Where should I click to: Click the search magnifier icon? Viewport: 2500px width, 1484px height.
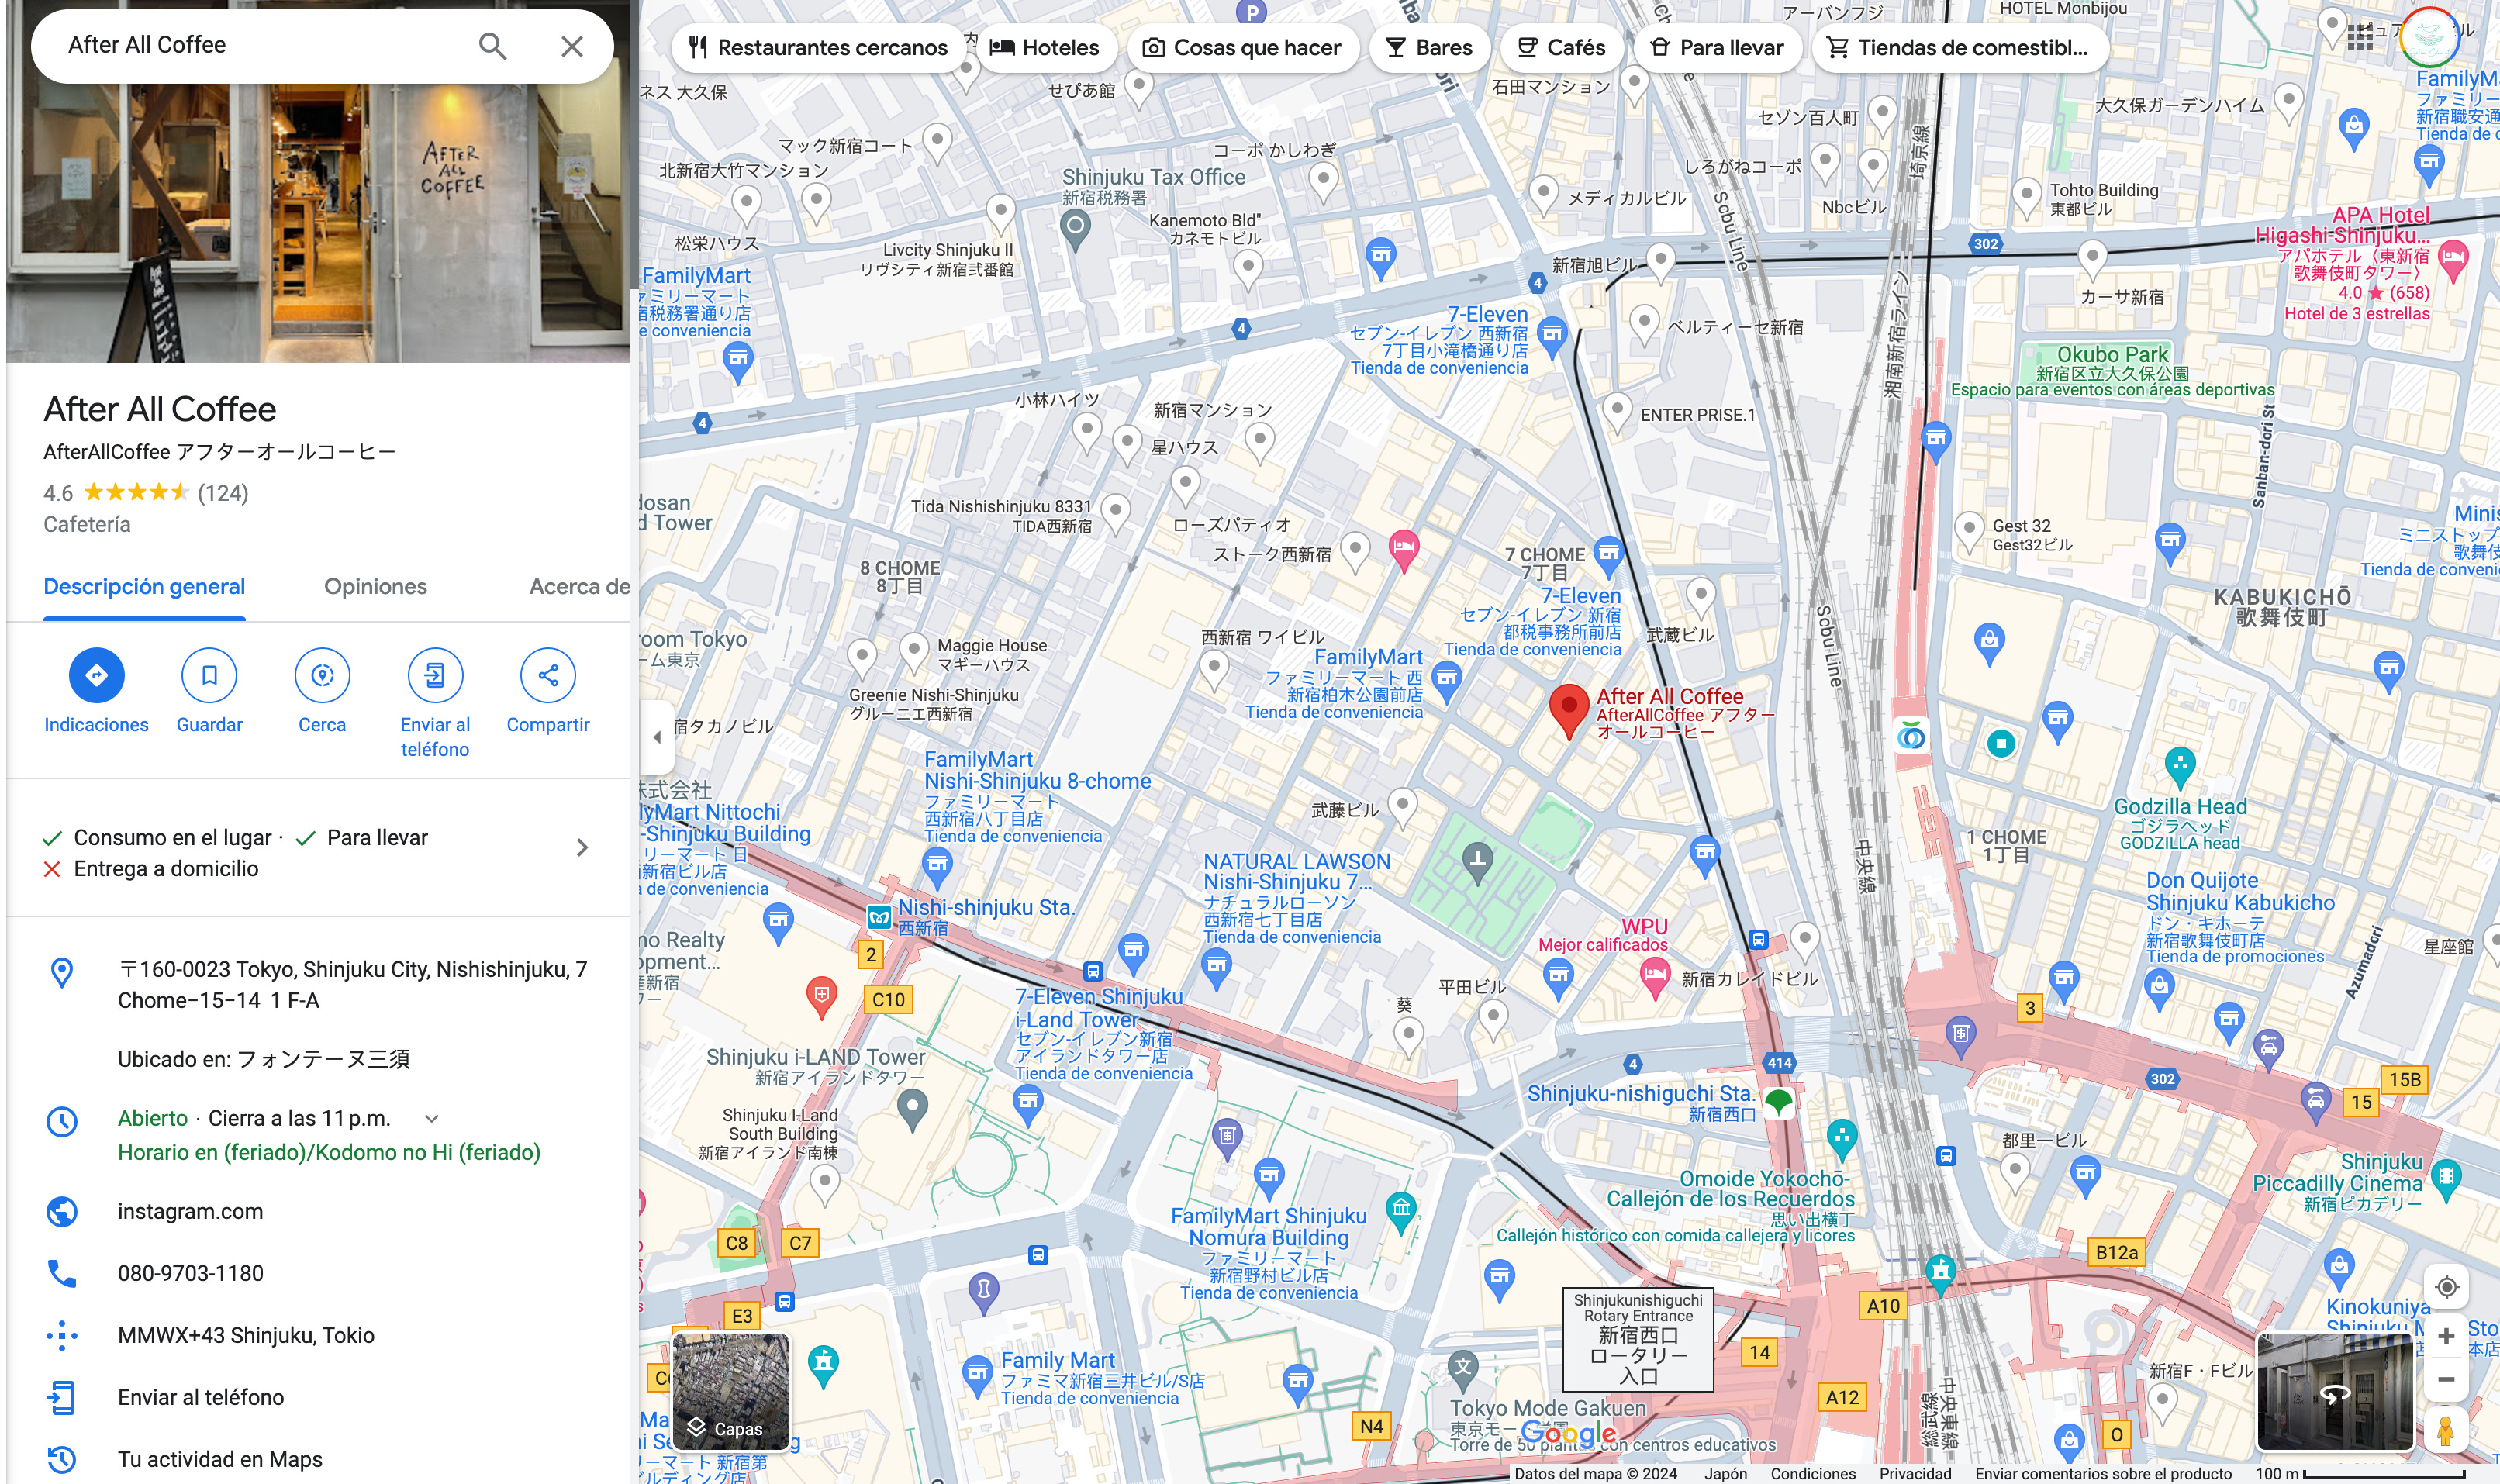coord(492,46)
